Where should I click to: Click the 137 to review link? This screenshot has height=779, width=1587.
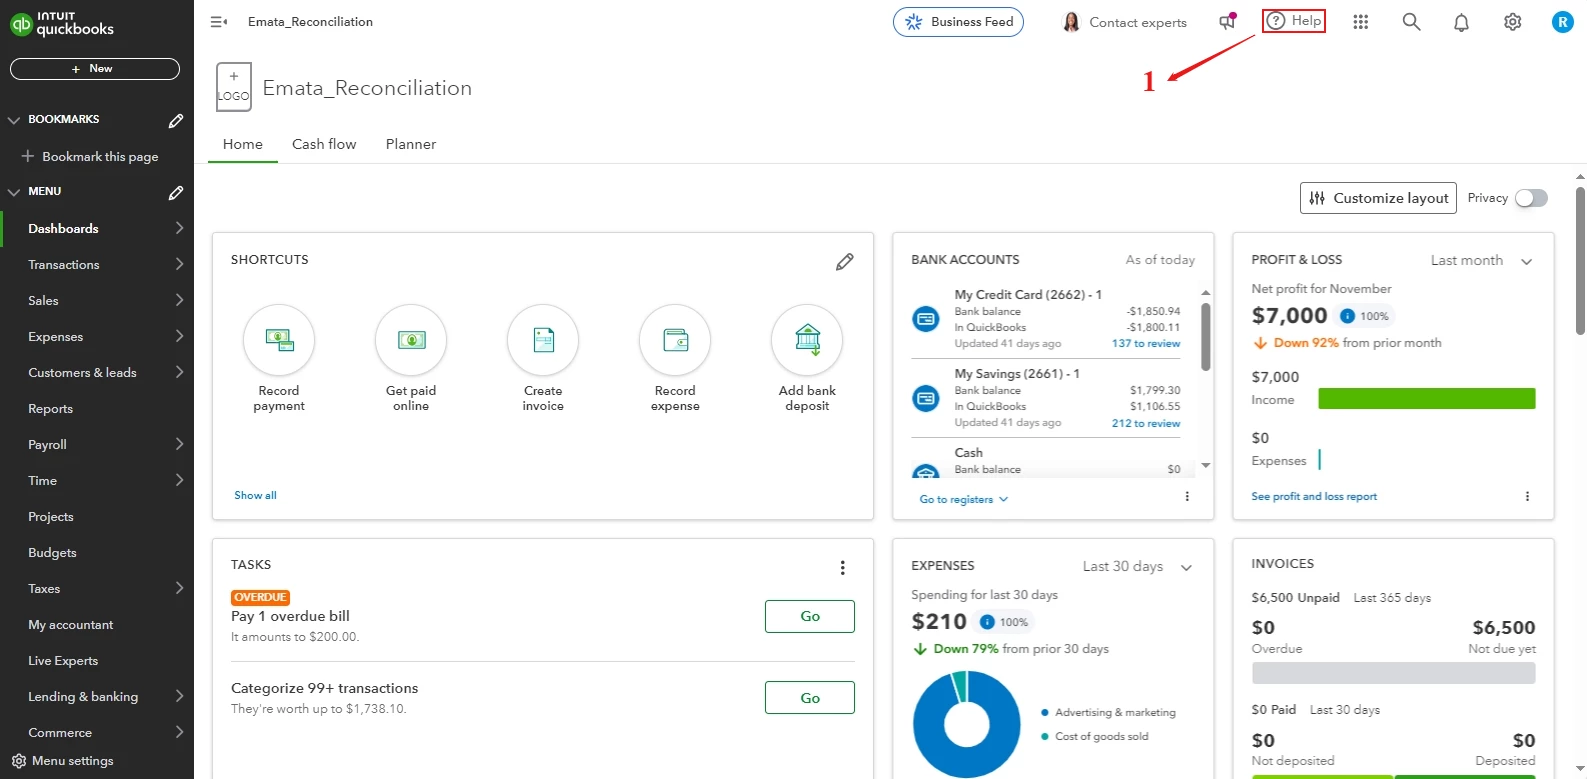click(1146, 344)
